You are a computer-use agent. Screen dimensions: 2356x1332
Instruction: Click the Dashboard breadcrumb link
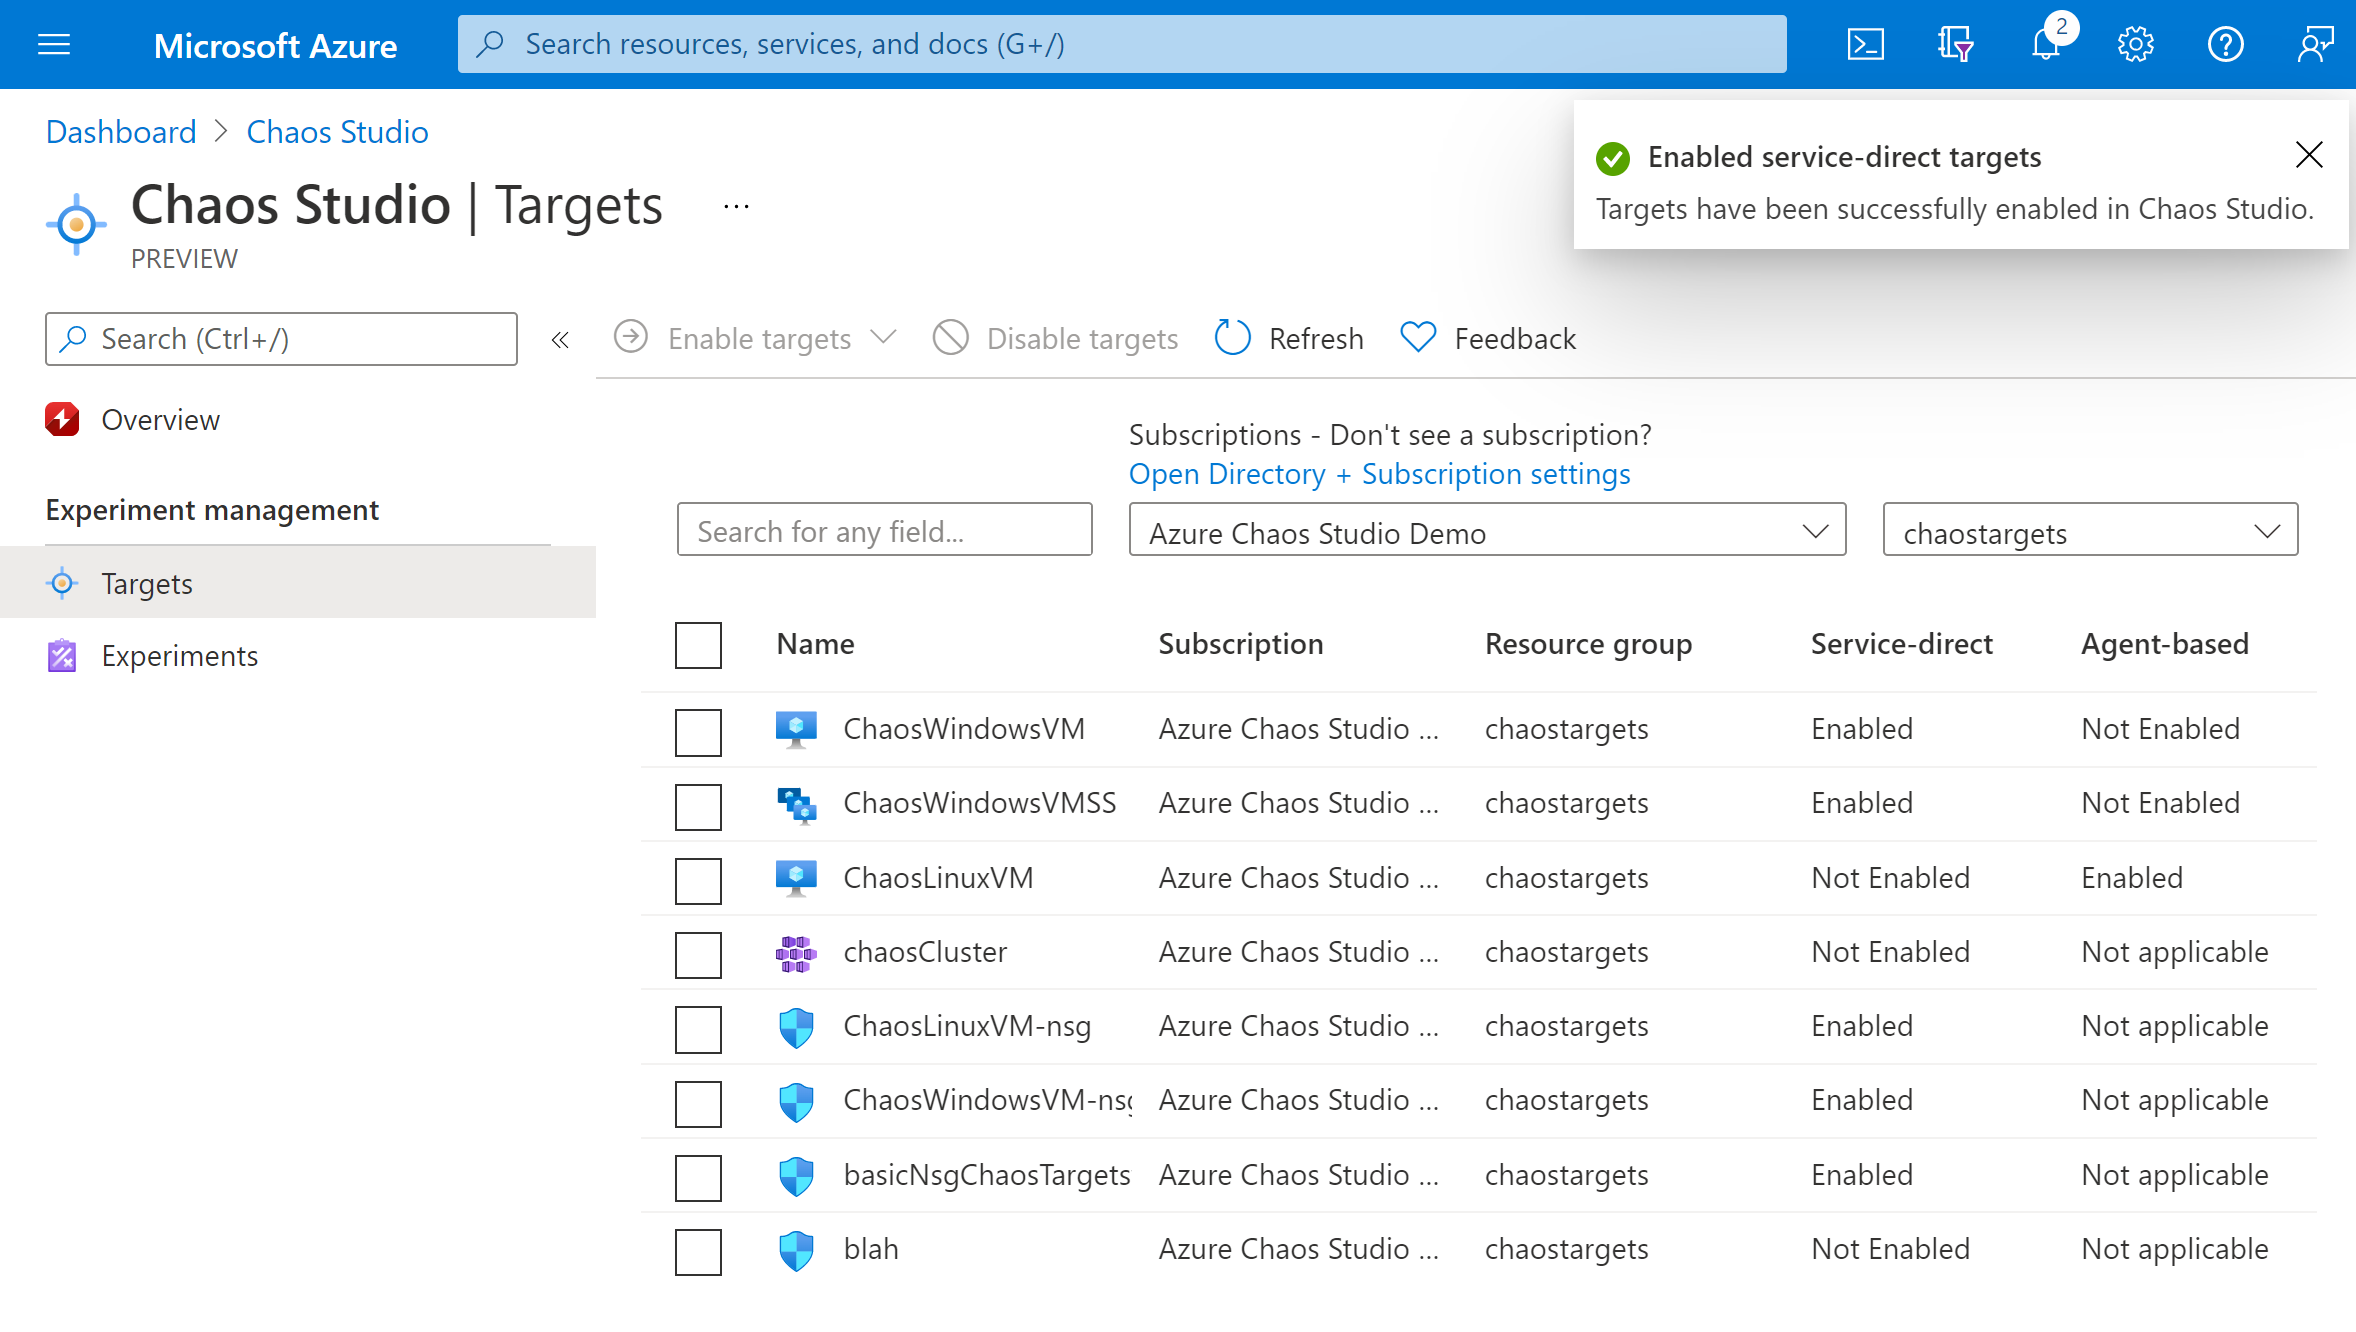pos(120,131)
